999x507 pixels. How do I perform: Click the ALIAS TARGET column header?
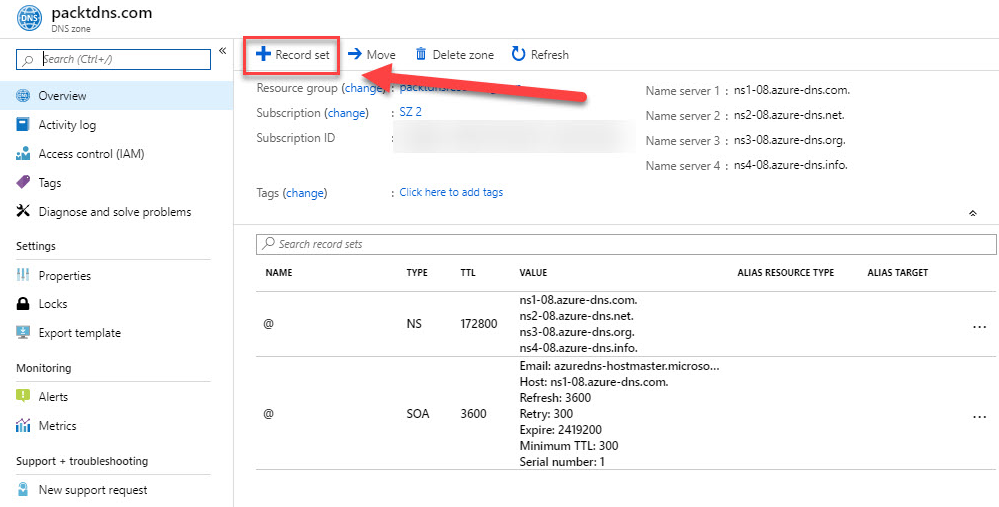click(x=898, y=273)
